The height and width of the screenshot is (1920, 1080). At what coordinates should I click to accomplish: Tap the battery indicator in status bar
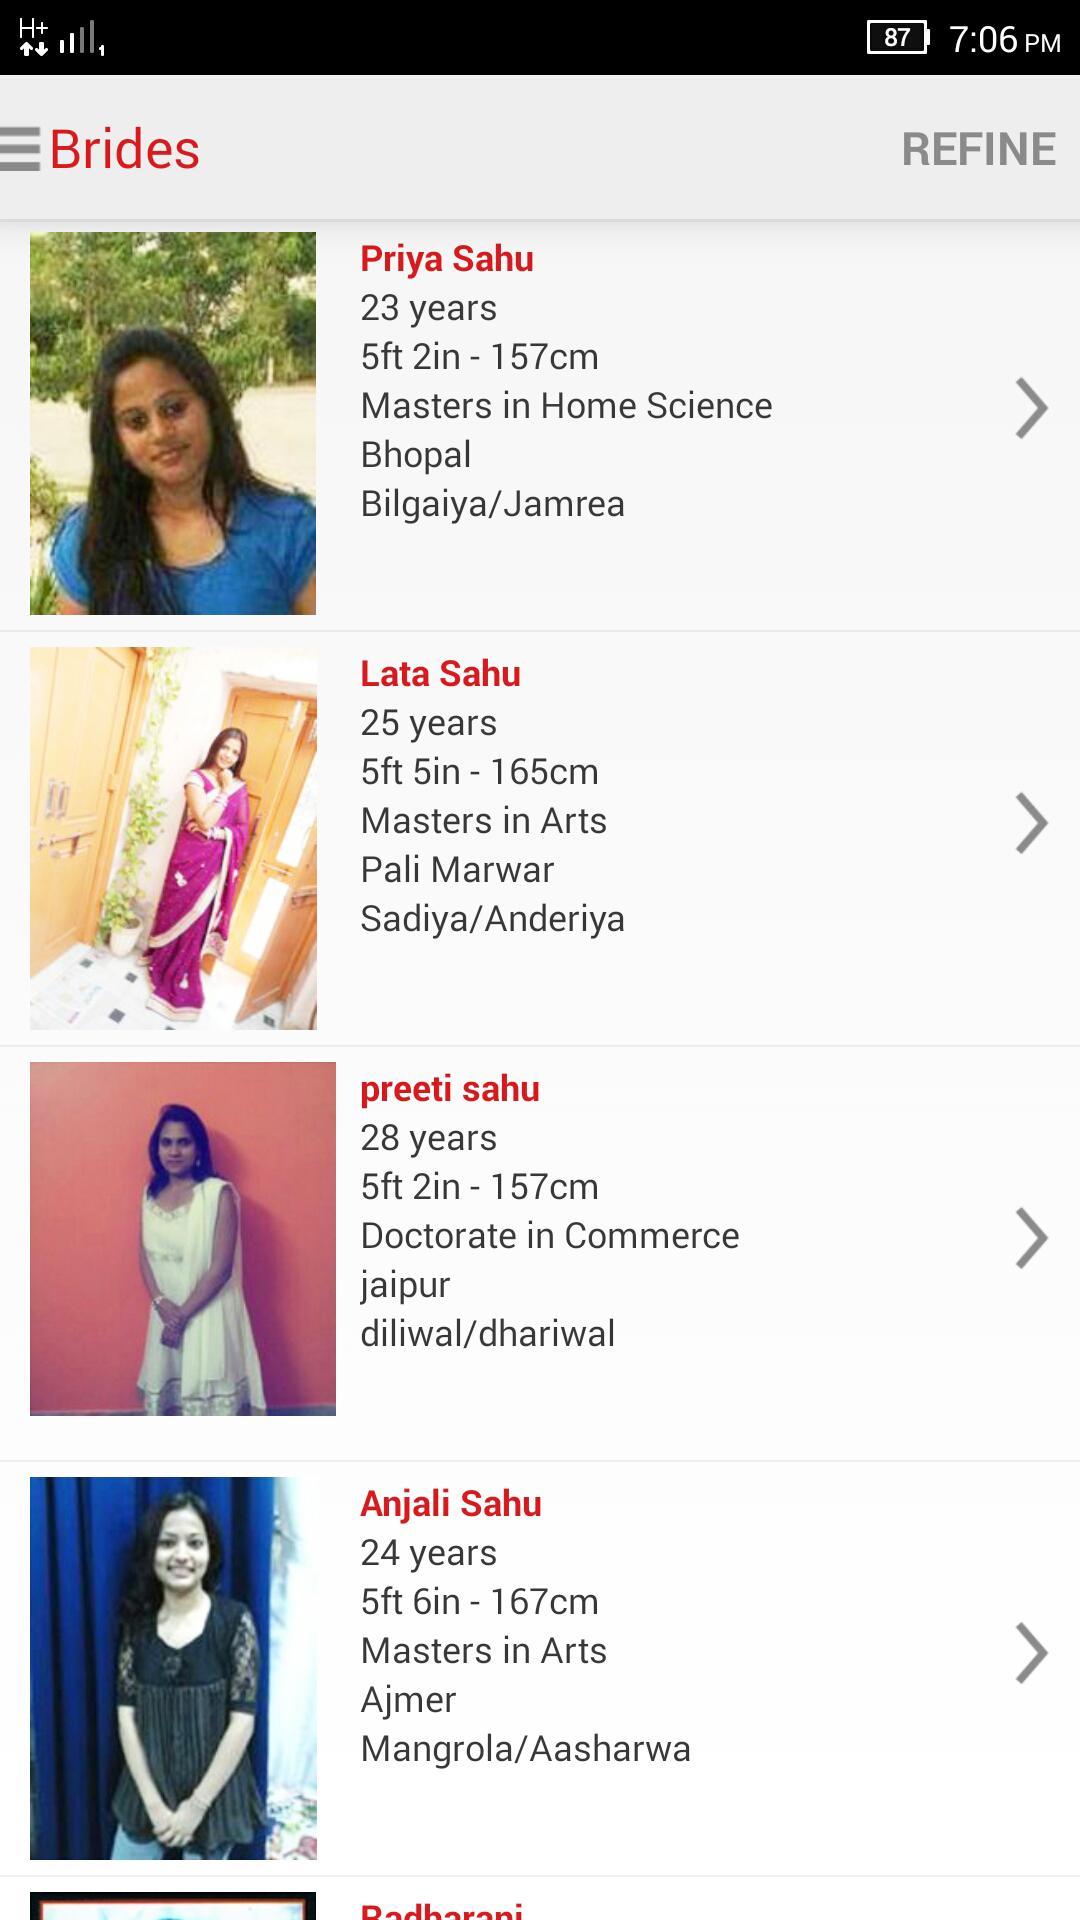tap(897, 38)
